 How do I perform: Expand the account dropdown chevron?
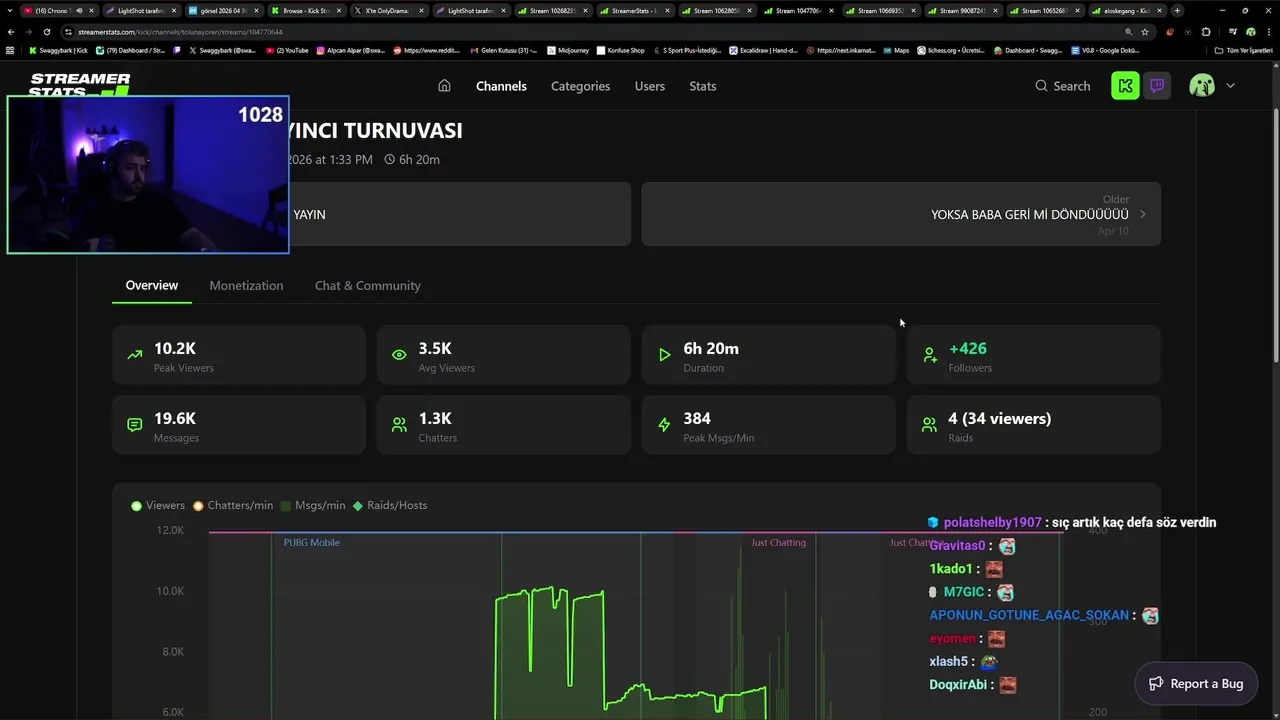pyautogui.click(x=1230, y=86)
